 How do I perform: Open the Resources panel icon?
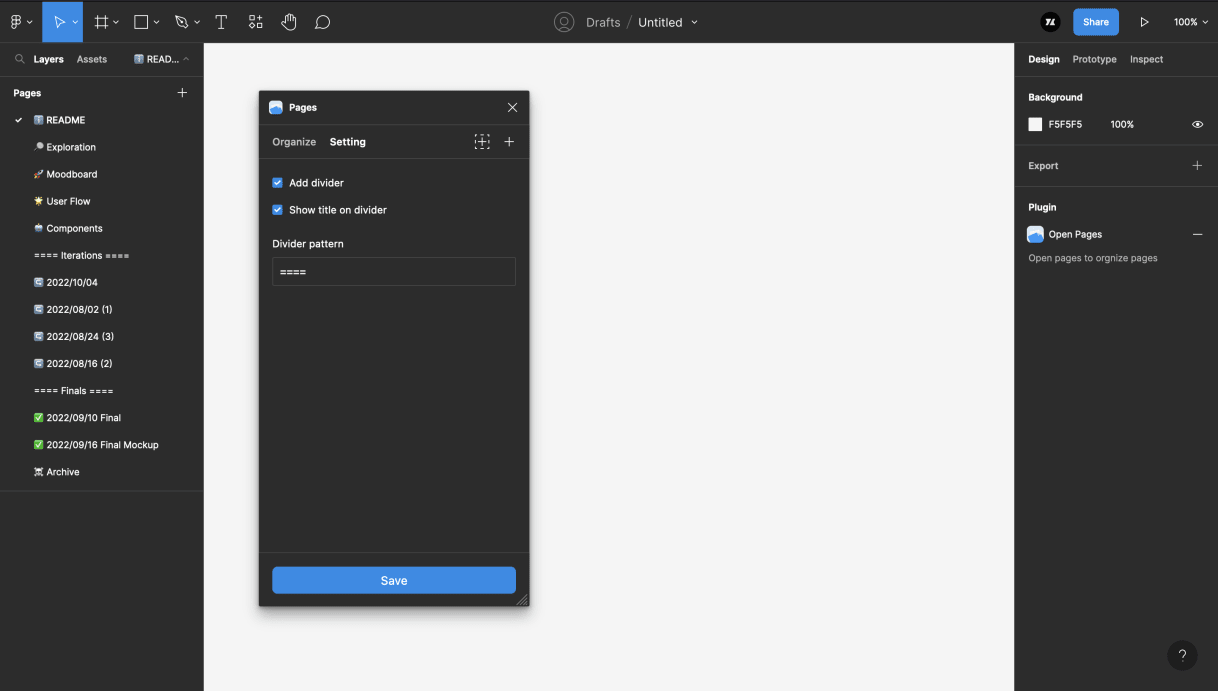255,21
